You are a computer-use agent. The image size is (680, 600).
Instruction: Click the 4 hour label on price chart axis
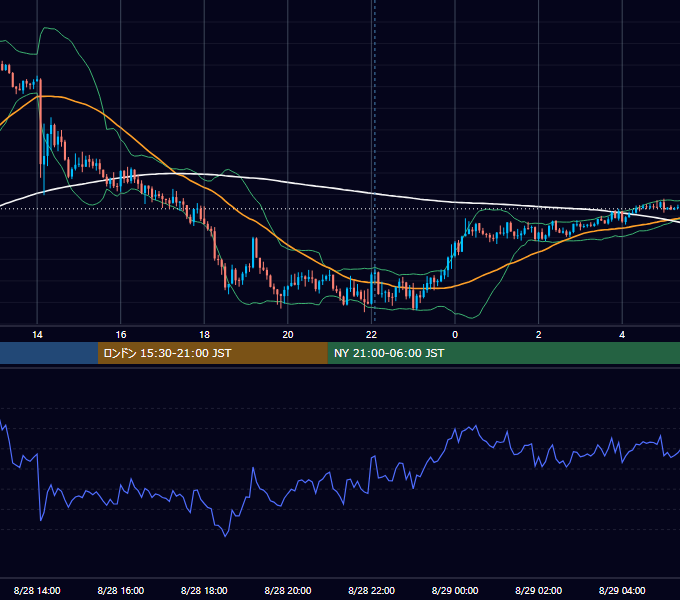click(622, 334)
